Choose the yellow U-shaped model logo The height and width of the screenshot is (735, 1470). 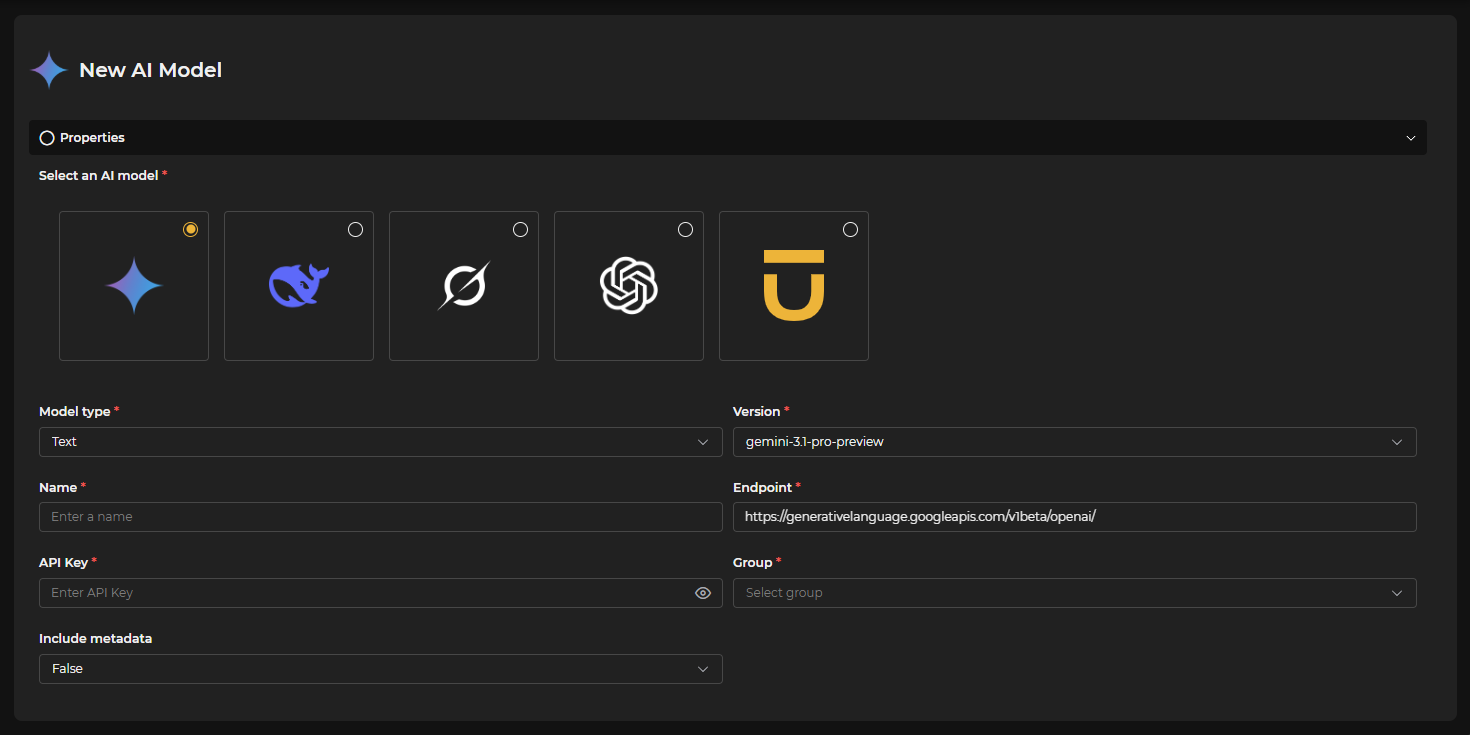point(794,286)
